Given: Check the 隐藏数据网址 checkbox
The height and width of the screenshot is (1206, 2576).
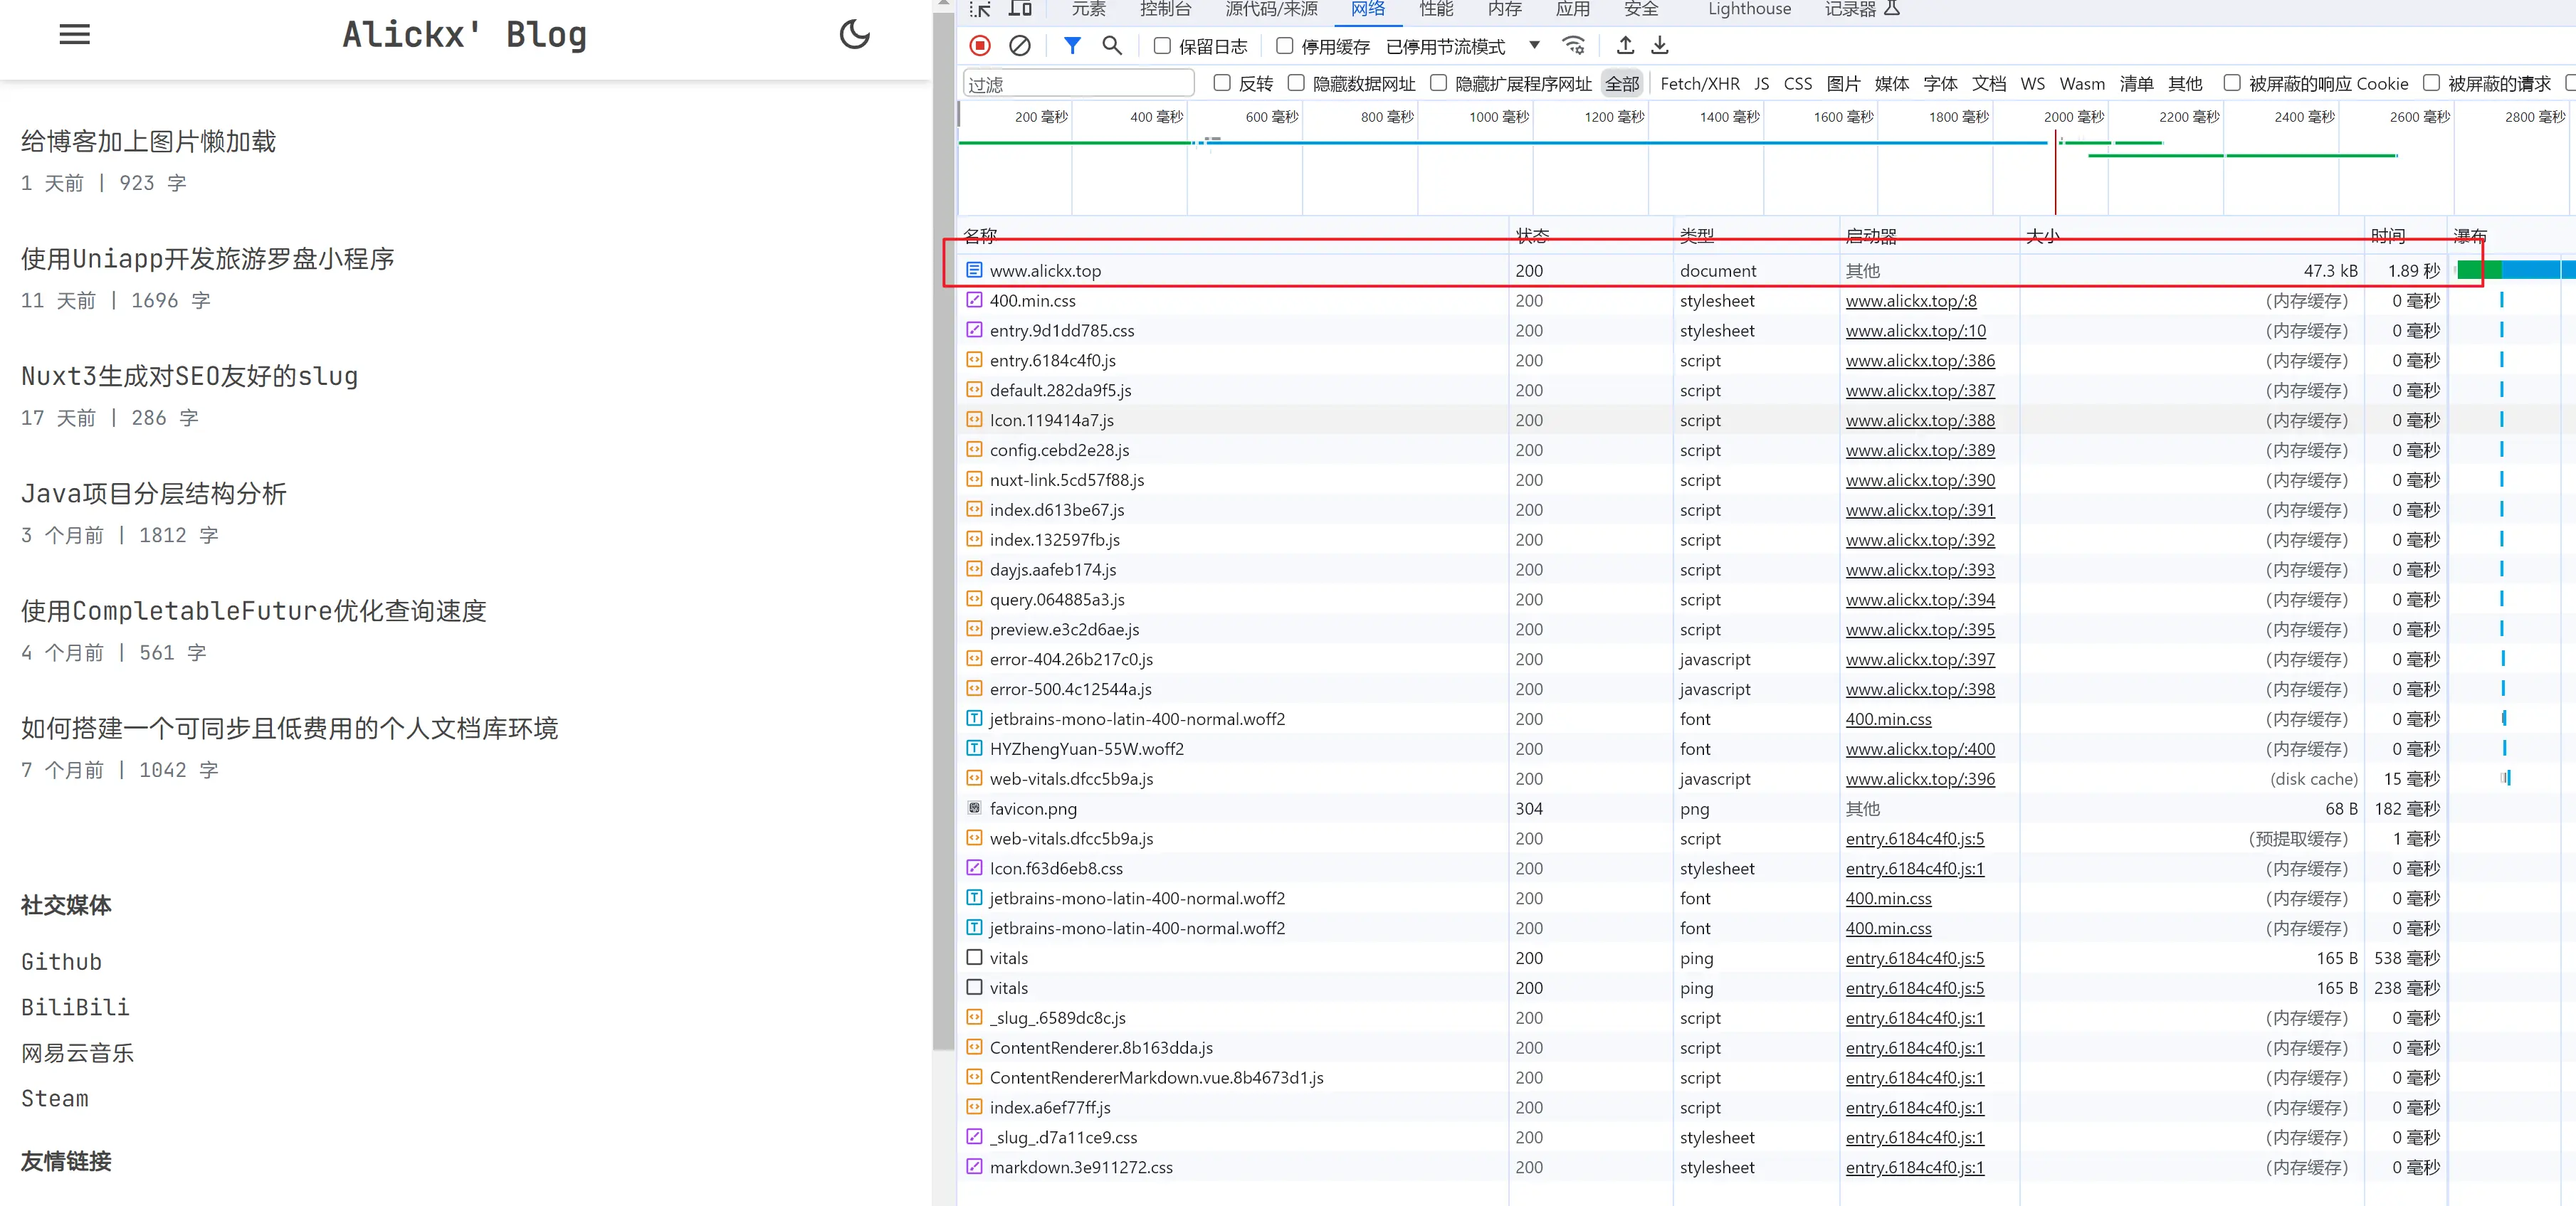Looking at the screenshot, I should click(1296, 83).
